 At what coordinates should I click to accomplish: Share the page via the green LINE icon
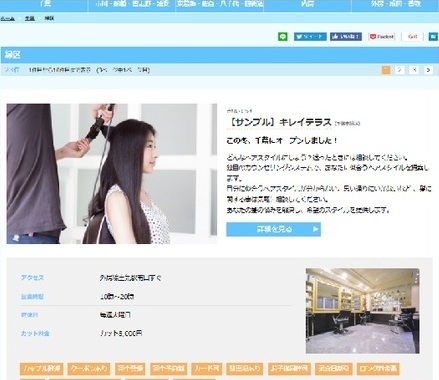pos(283,37)
